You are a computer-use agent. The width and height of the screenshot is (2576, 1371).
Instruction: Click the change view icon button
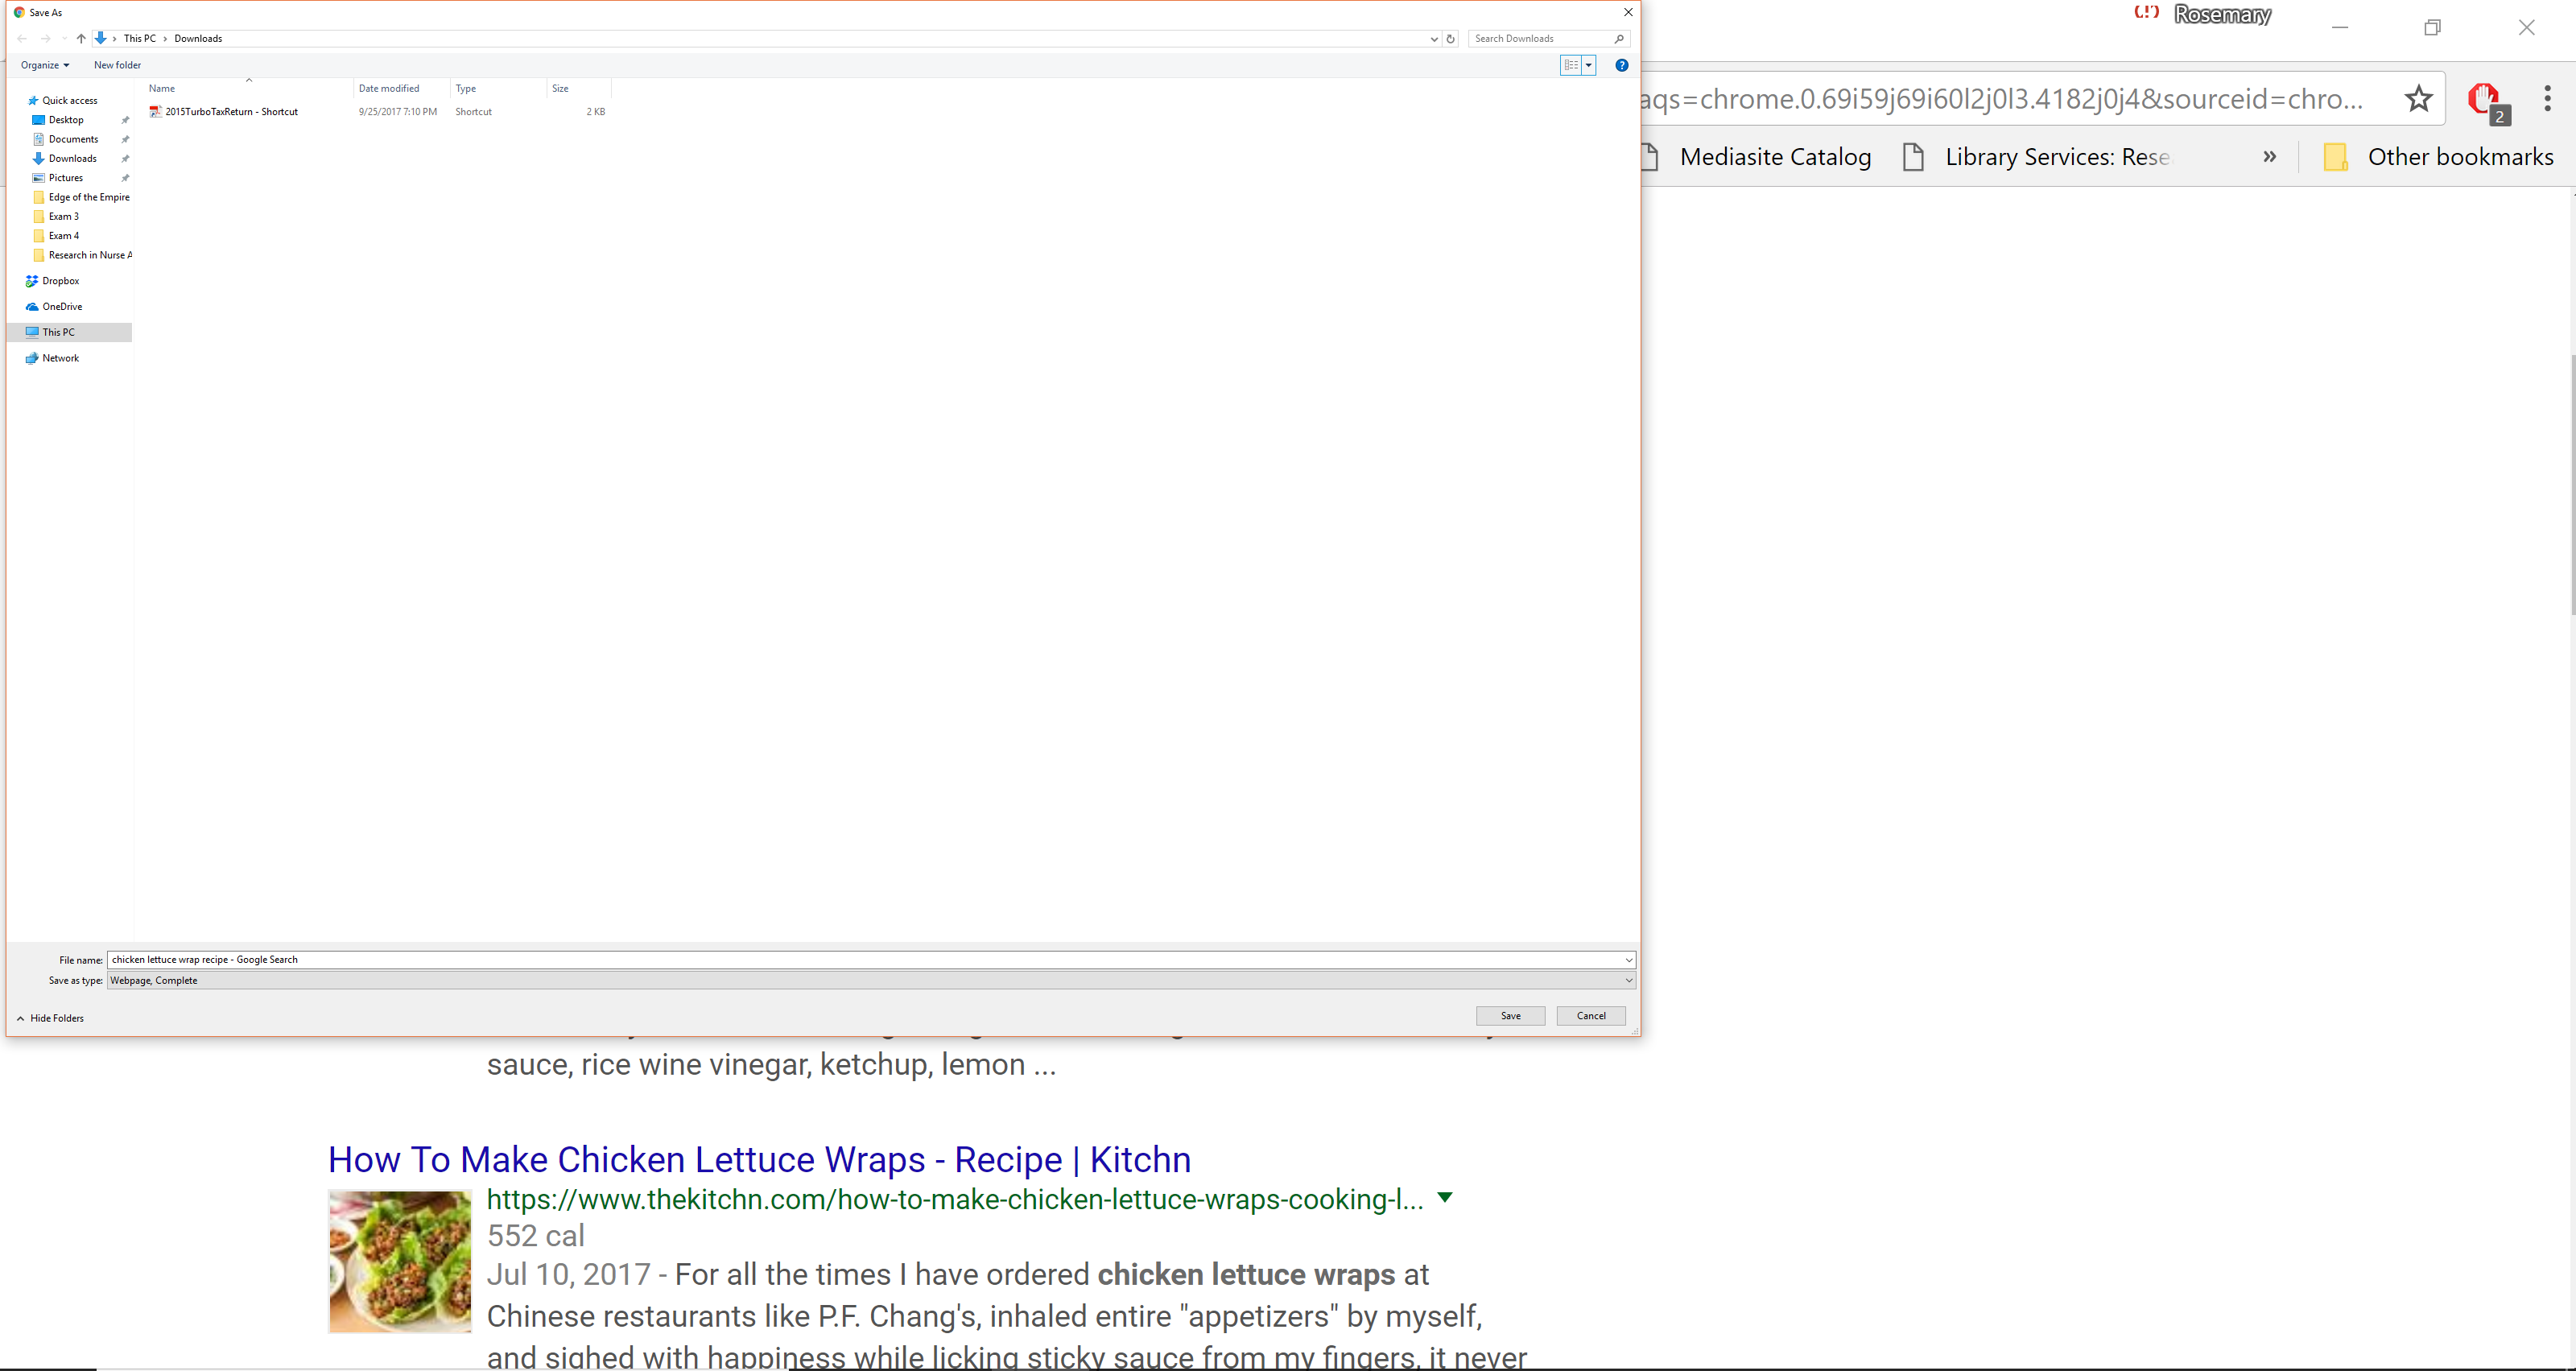[x=1571, y=65]
